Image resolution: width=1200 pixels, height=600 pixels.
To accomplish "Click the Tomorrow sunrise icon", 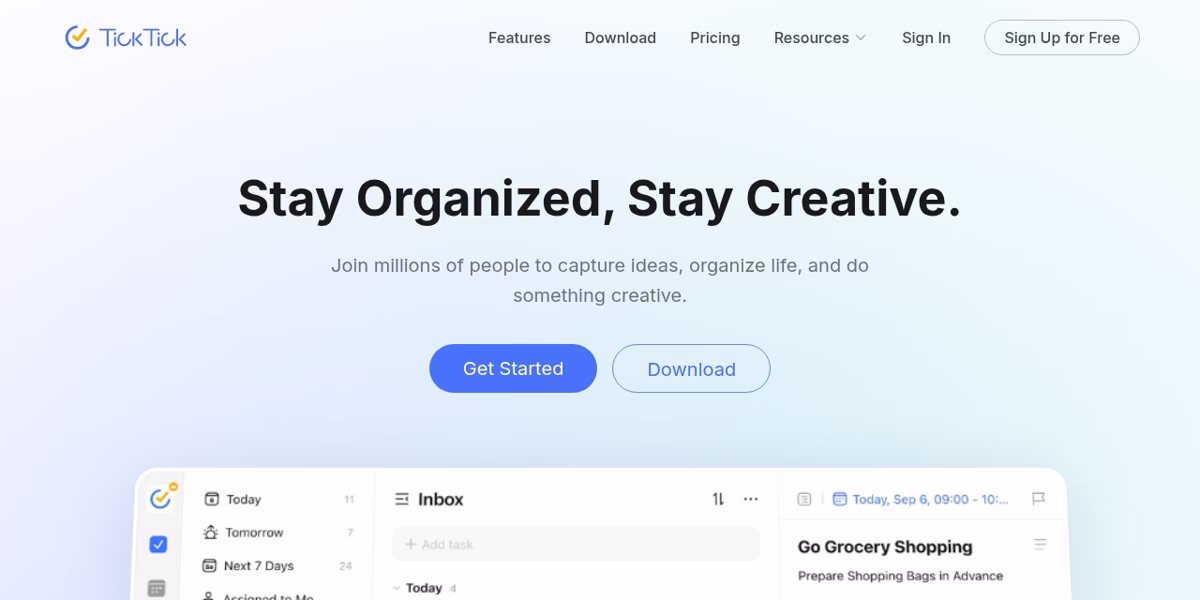I will click(x=211, y=532).
